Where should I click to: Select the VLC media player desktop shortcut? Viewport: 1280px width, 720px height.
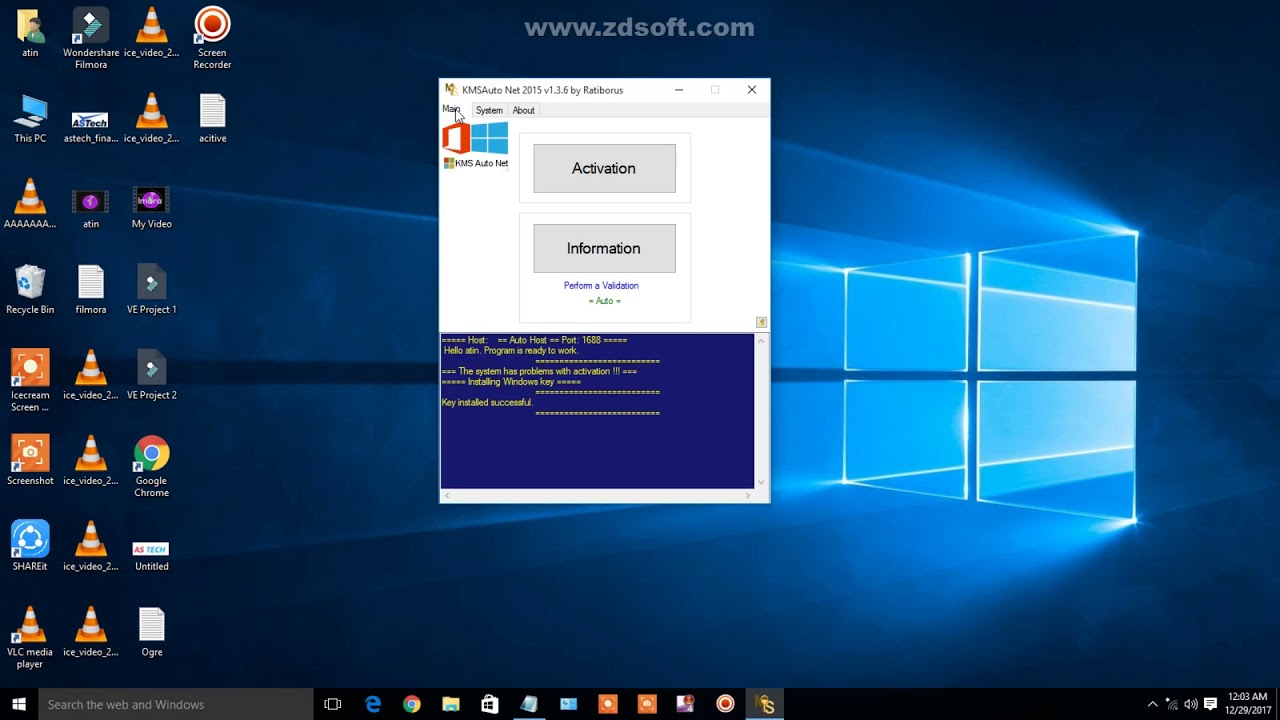pyautogui.click(x=30, y=638)
